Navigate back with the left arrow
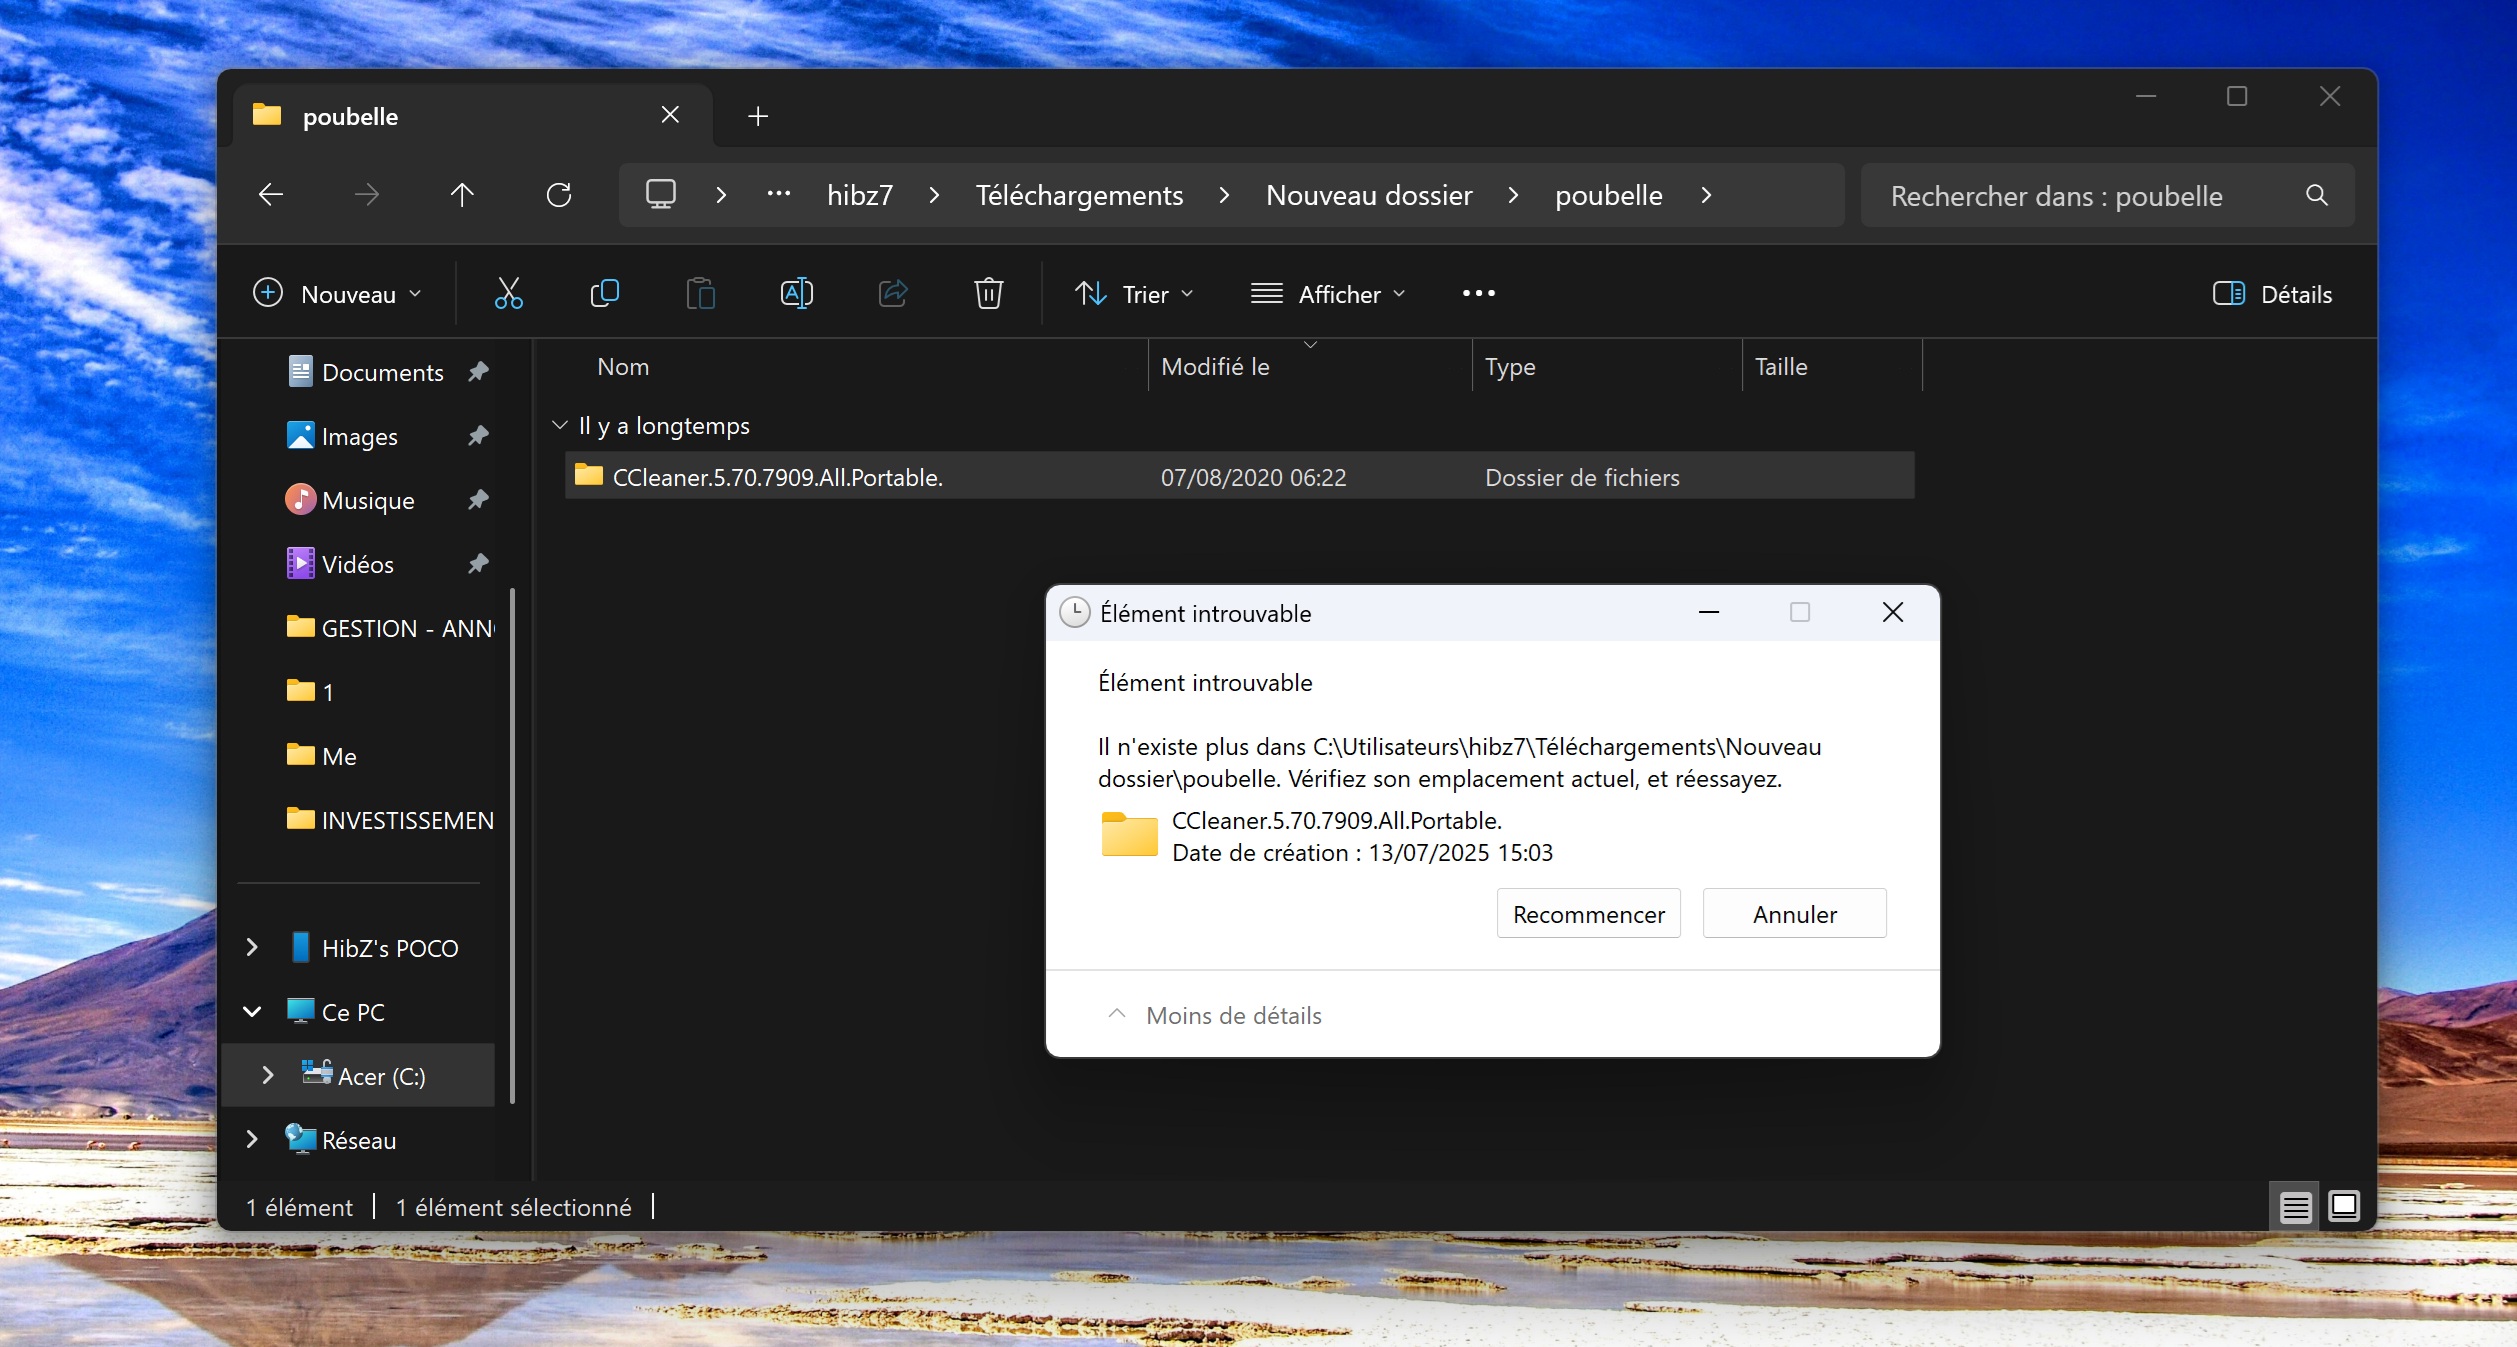 tap(271, 195)
